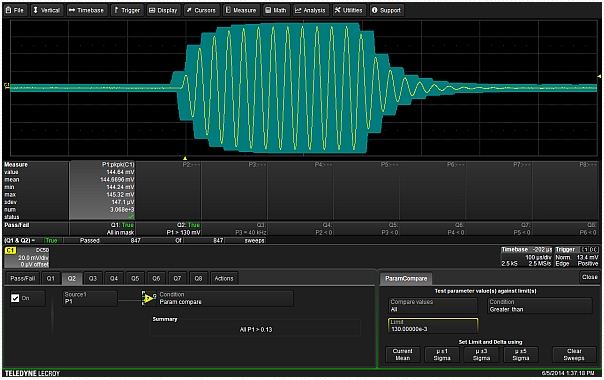Select the ParamCompare tab
Image resolution: width=604 pixels, height=380 pixels.
tap(406, 279)
